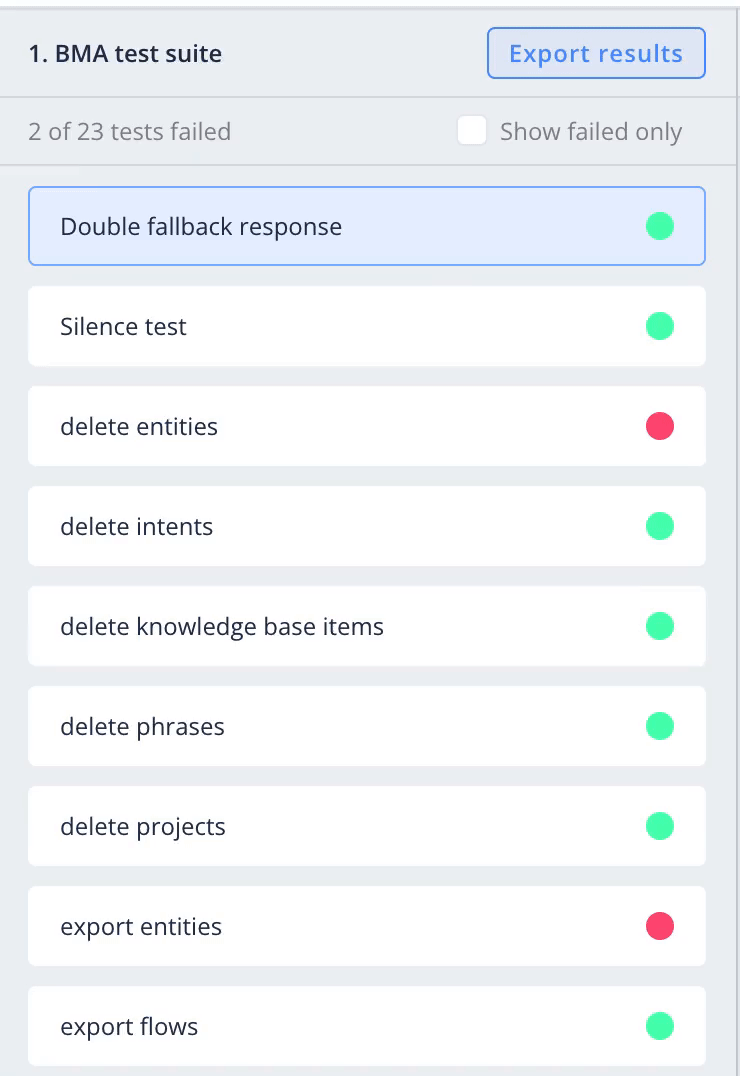Click green status dot on export flows
Image resolution: width=740 pixels, height=1076 pixels.
point(660,1026)
